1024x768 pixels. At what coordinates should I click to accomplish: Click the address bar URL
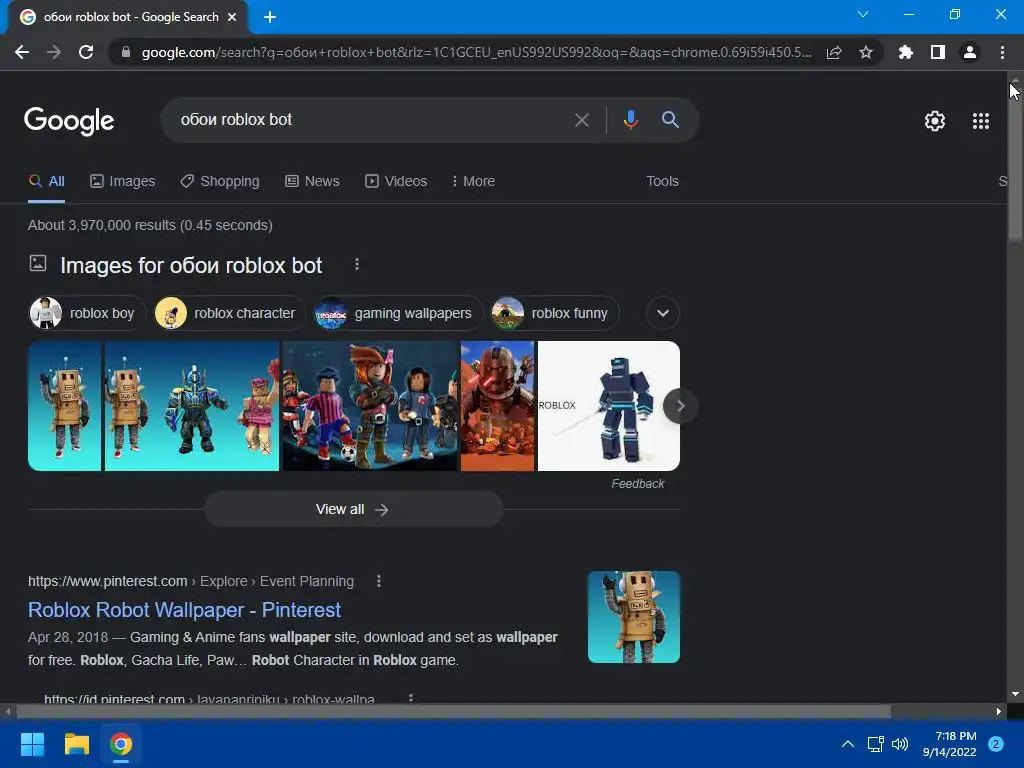477,52
